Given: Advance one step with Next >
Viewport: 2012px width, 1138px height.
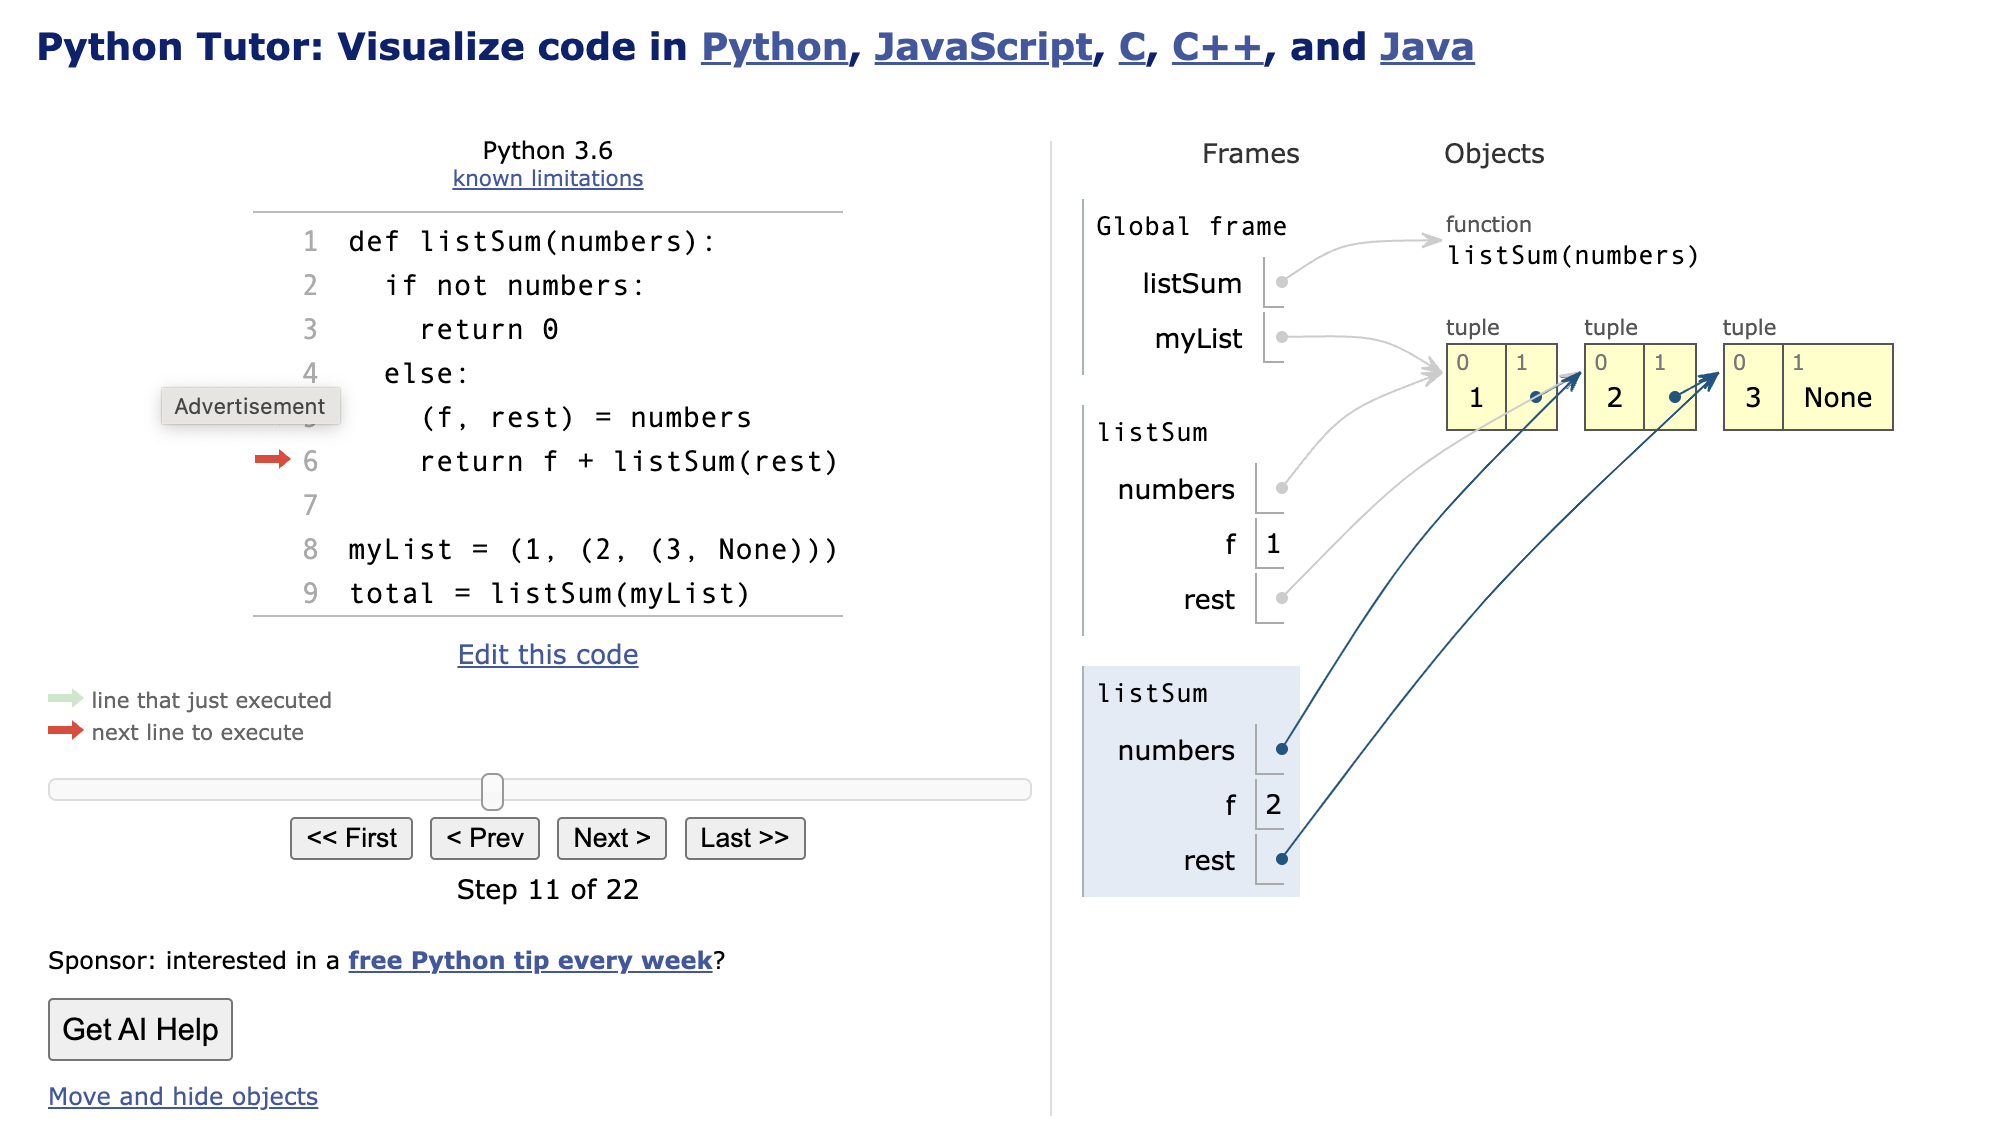Looking at the screenshot, I should 612,838.
